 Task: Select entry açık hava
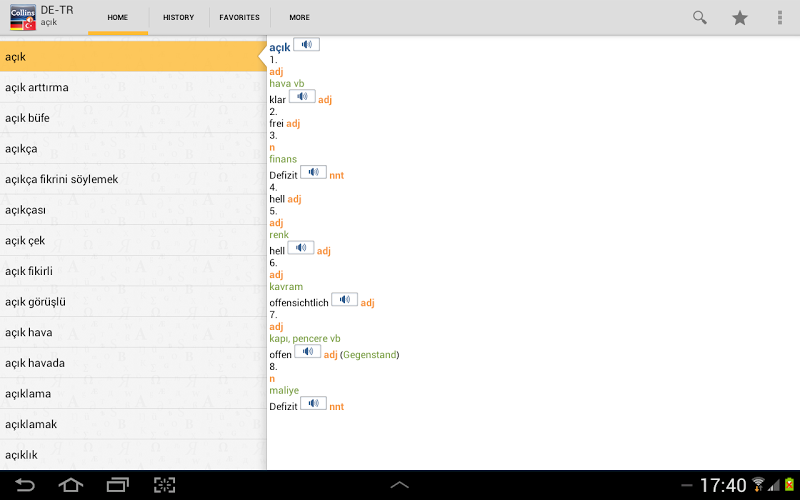133,332
